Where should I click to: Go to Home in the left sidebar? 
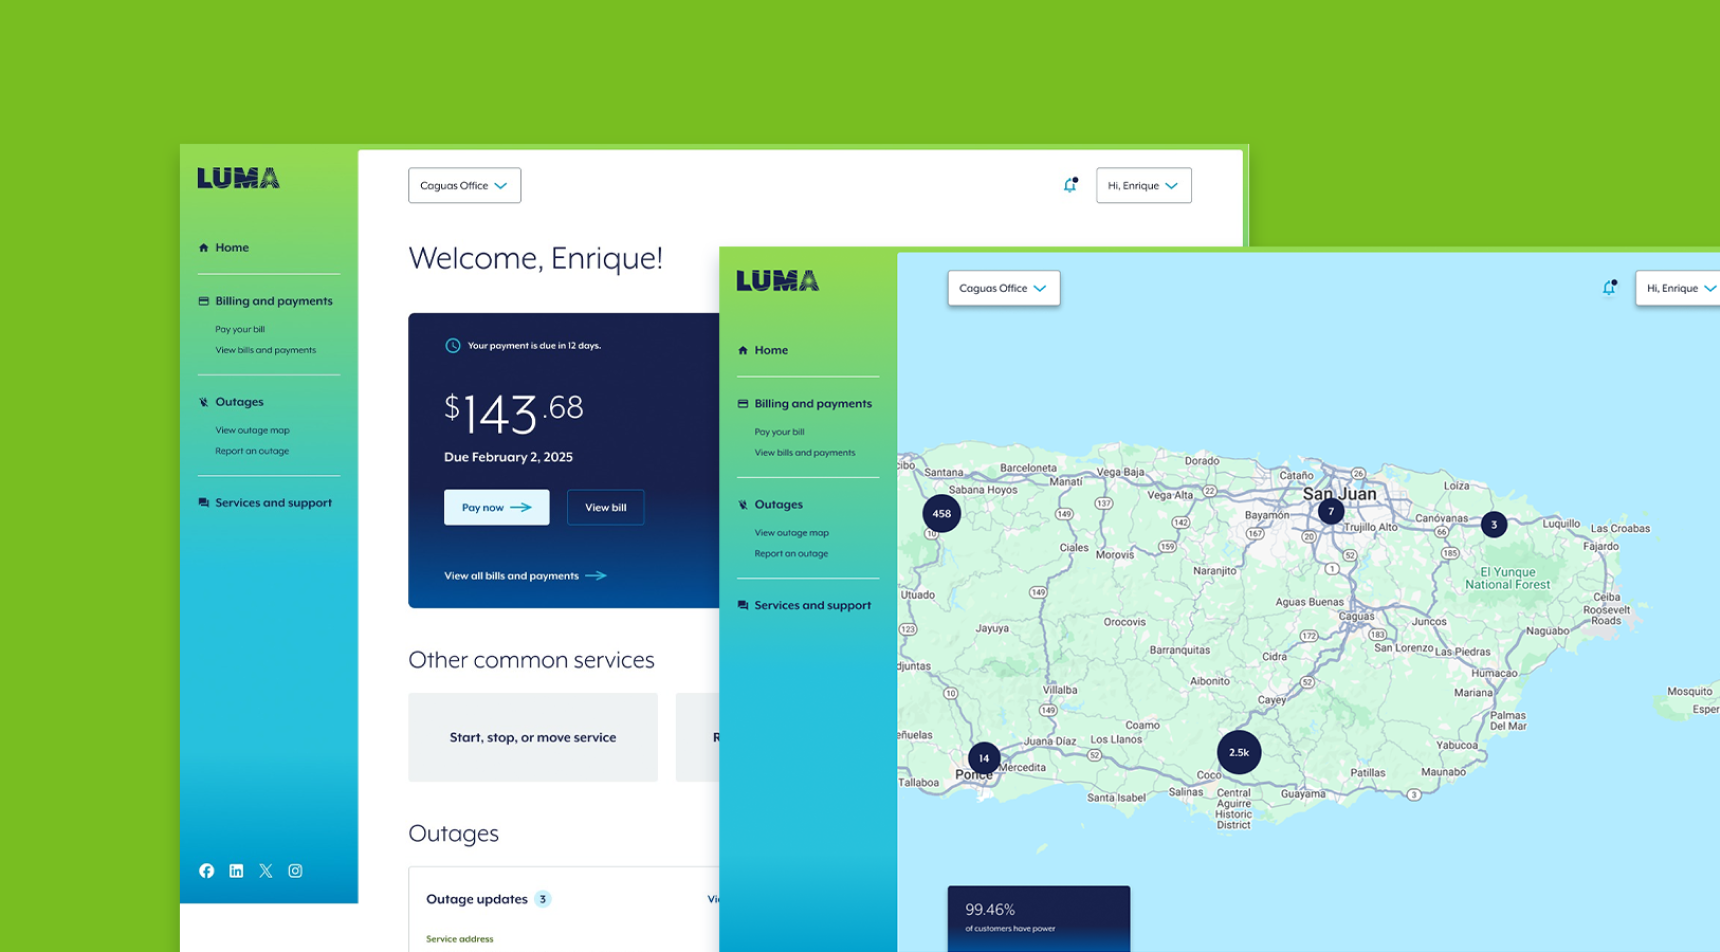tap(231, 247)
